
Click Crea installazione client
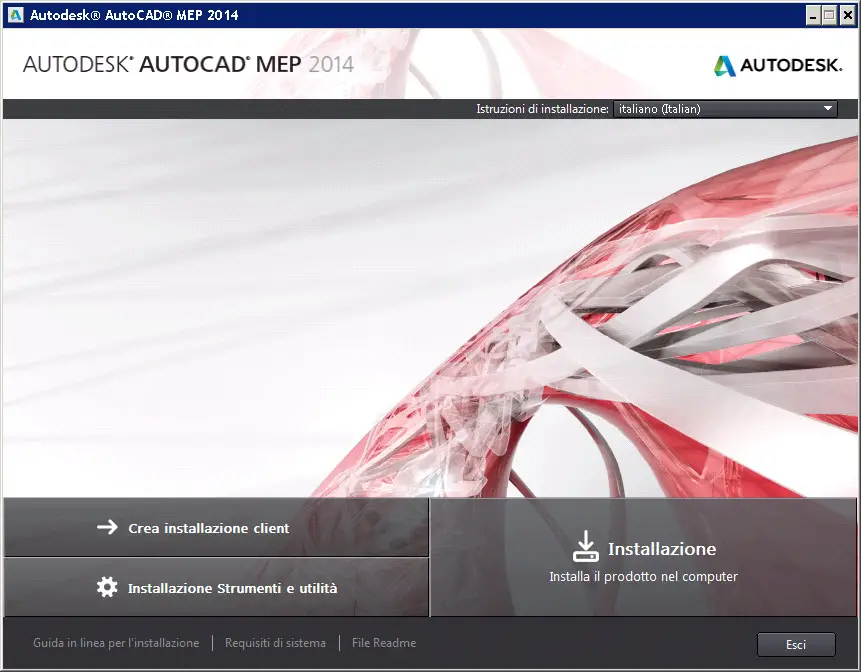coord(216,527)
